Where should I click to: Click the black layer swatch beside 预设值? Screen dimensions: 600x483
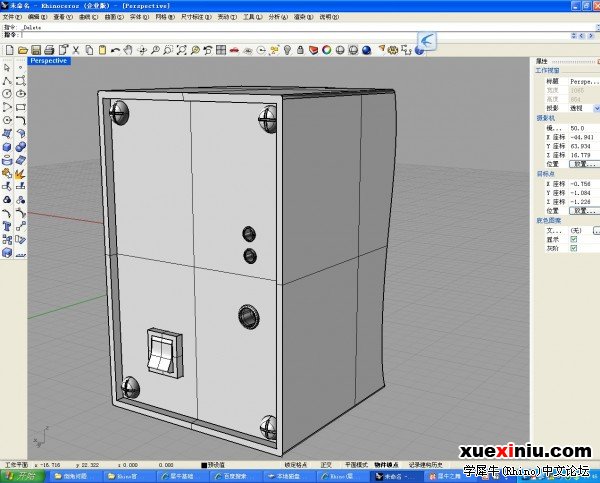tap(204, 465)
